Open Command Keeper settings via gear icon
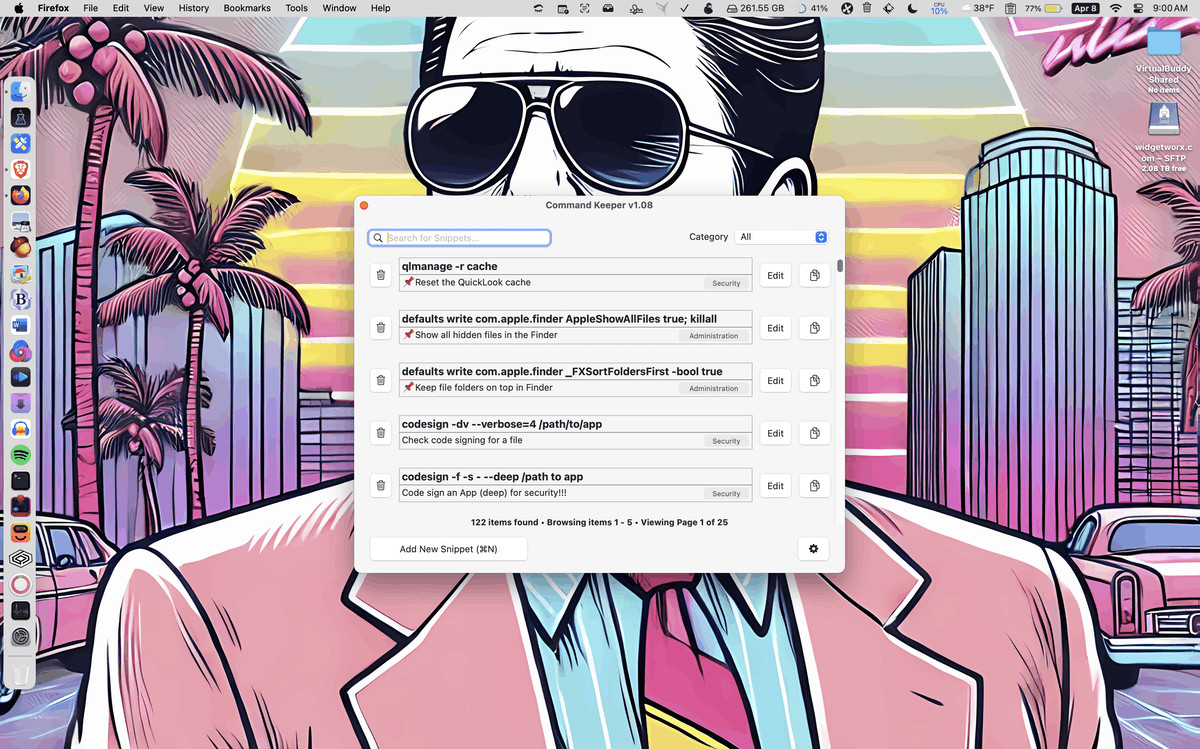 [x=813, y=548]
